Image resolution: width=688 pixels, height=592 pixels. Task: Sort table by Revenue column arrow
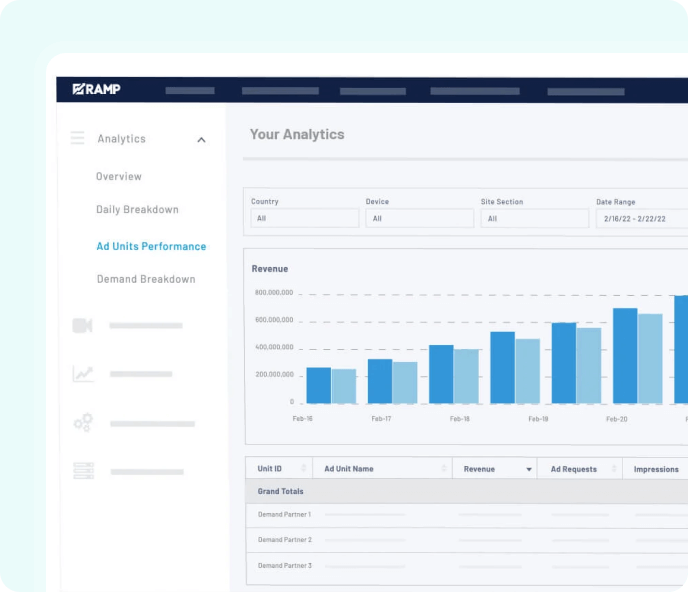528,469
